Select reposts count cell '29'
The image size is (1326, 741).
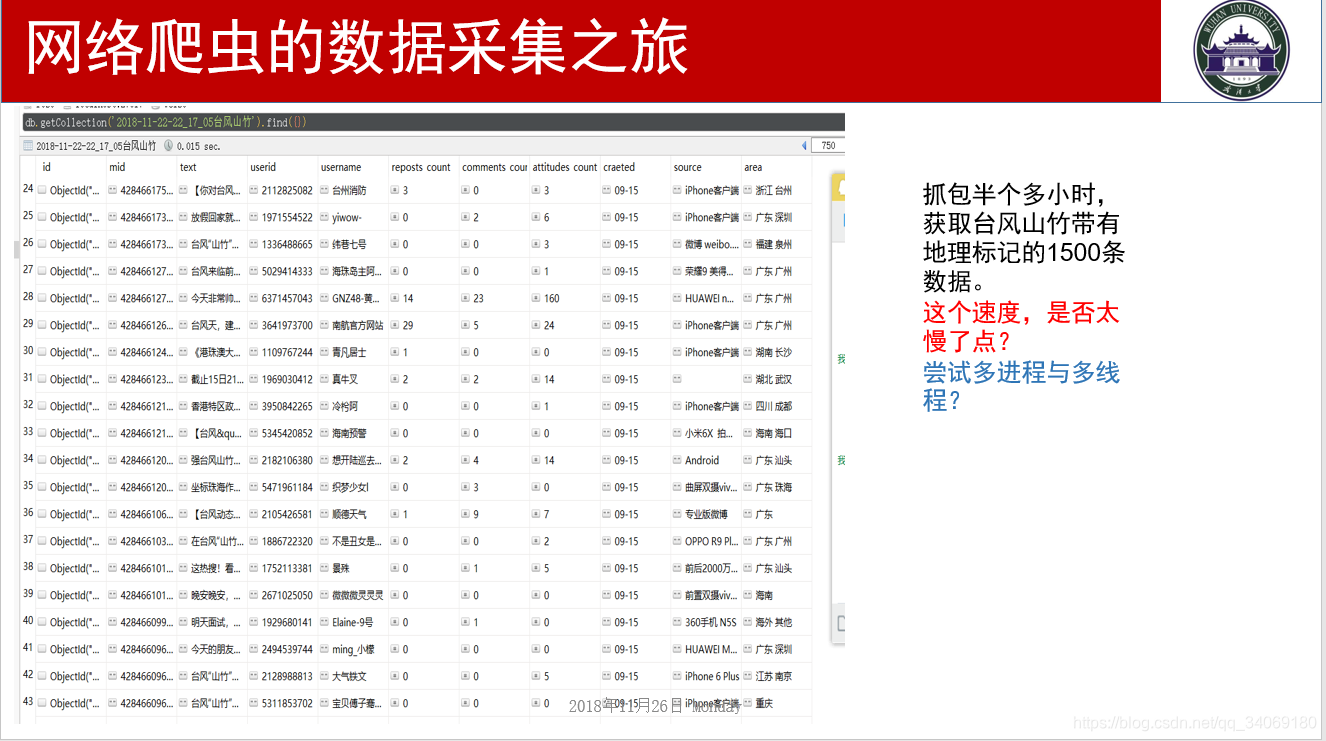408,325
